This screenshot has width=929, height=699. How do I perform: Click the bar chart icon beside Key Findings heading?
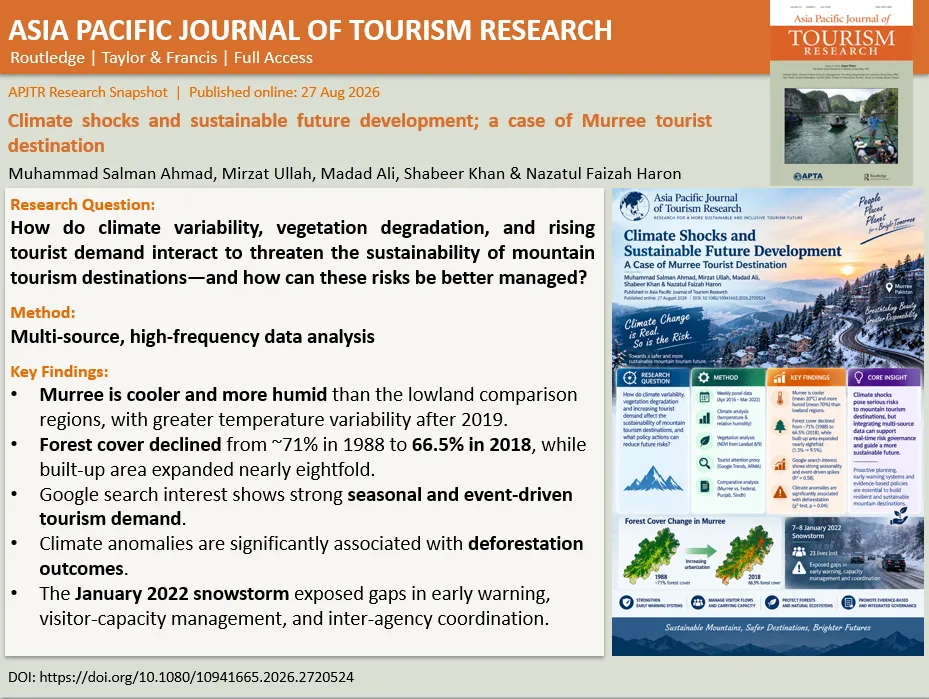[x=779, y=377]
